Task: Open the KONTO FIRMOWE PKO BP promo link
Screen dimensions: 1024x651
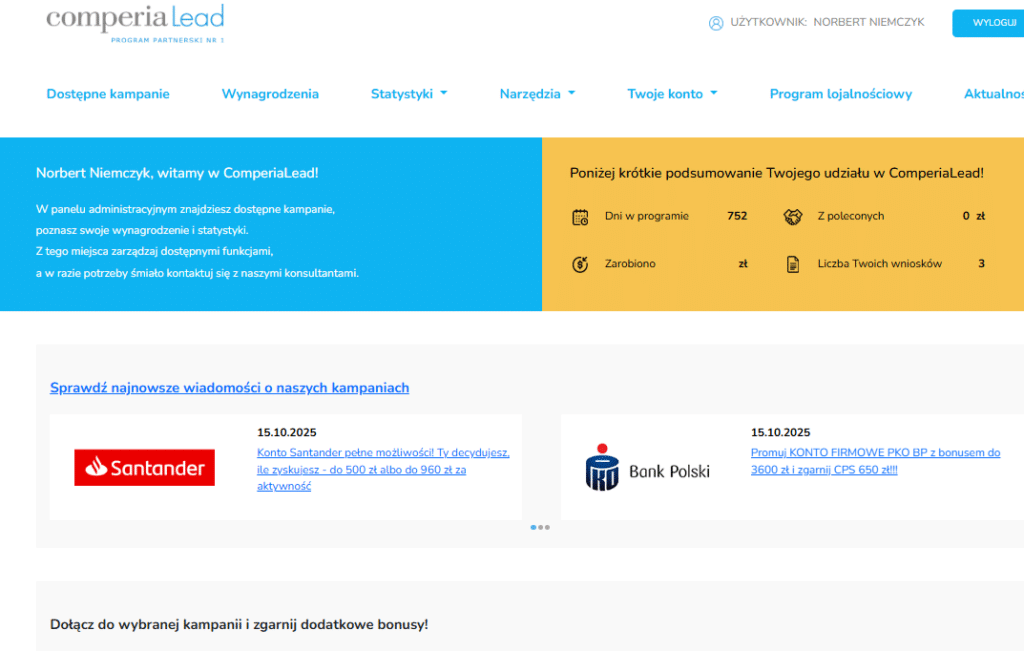Action: pos(875,461)
